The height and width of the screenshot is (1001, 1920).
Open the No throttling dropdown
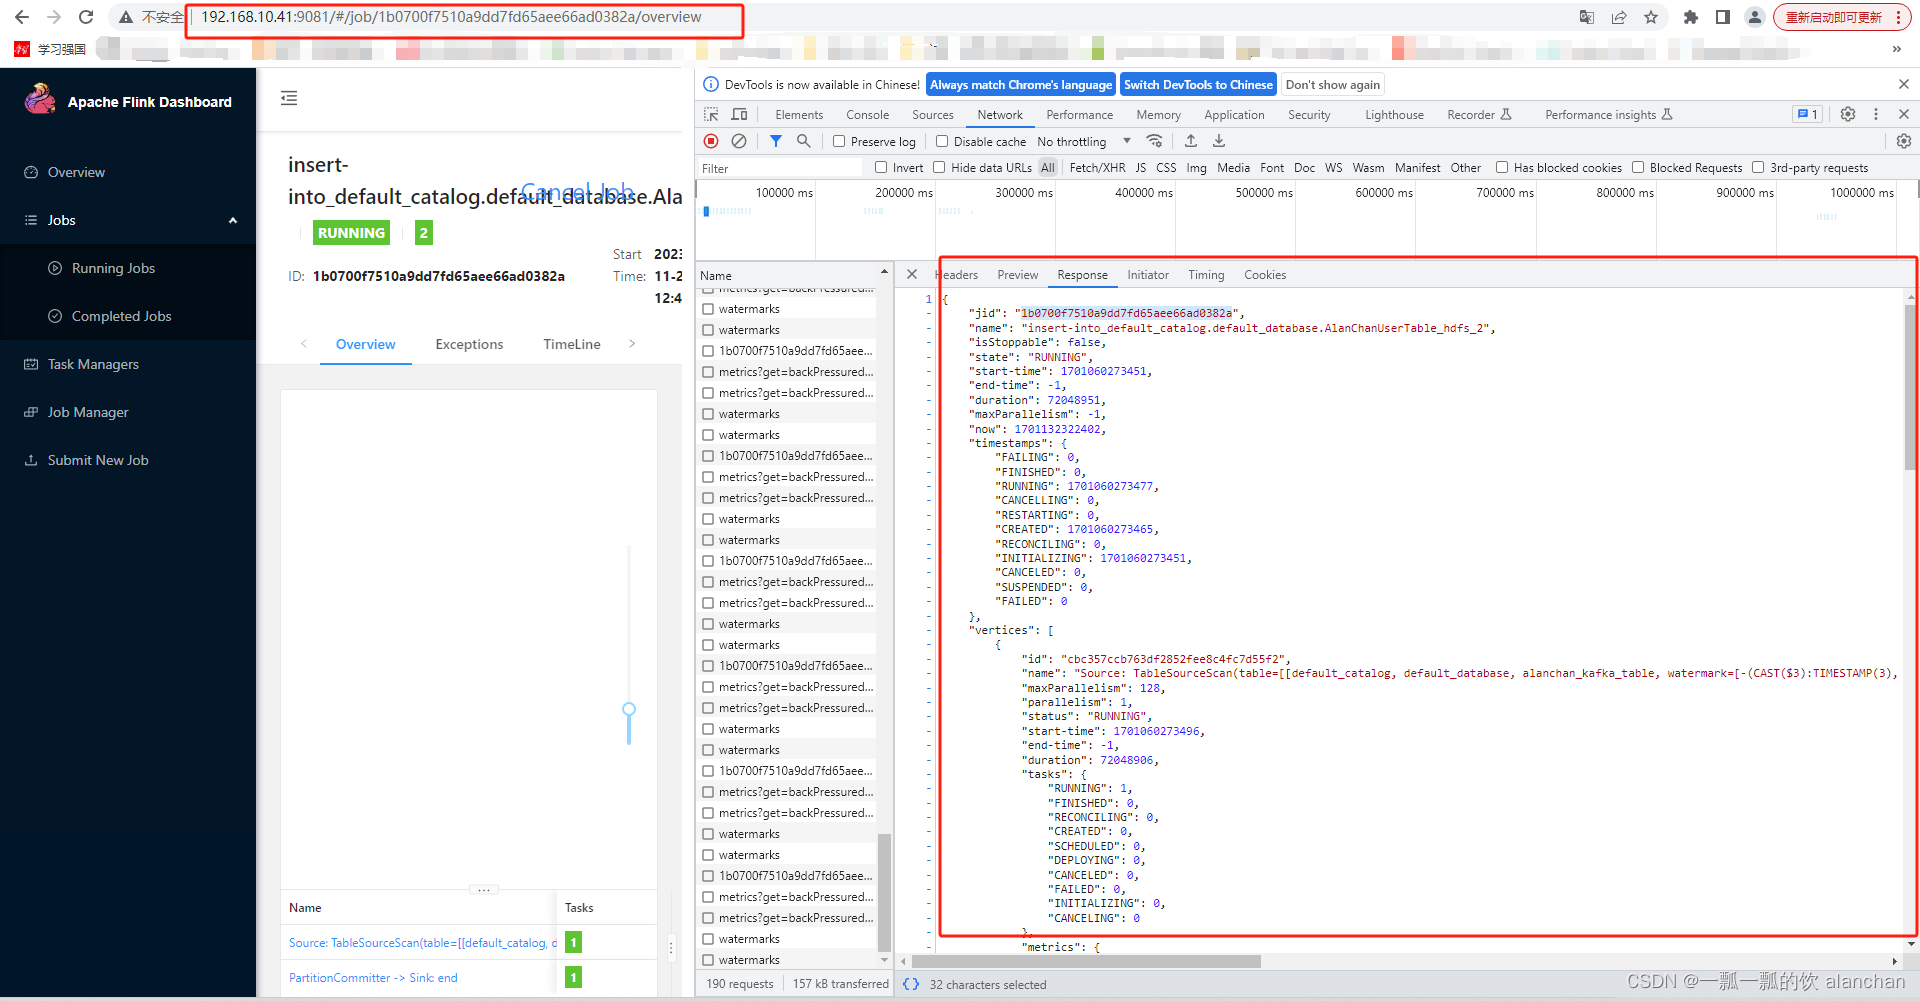point(1084,142)
